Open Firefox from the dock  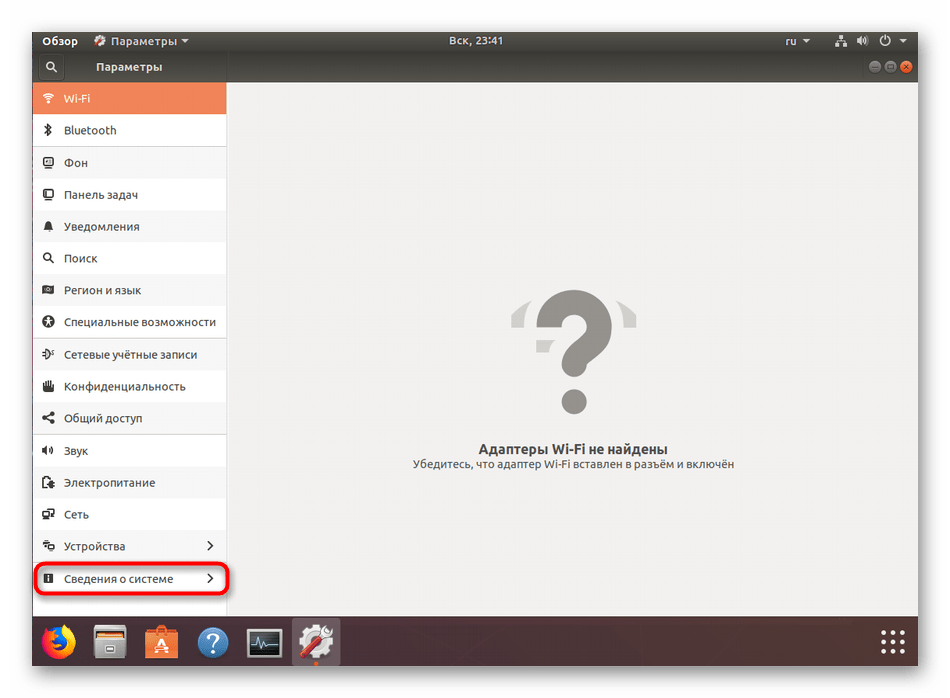(59, 642)
